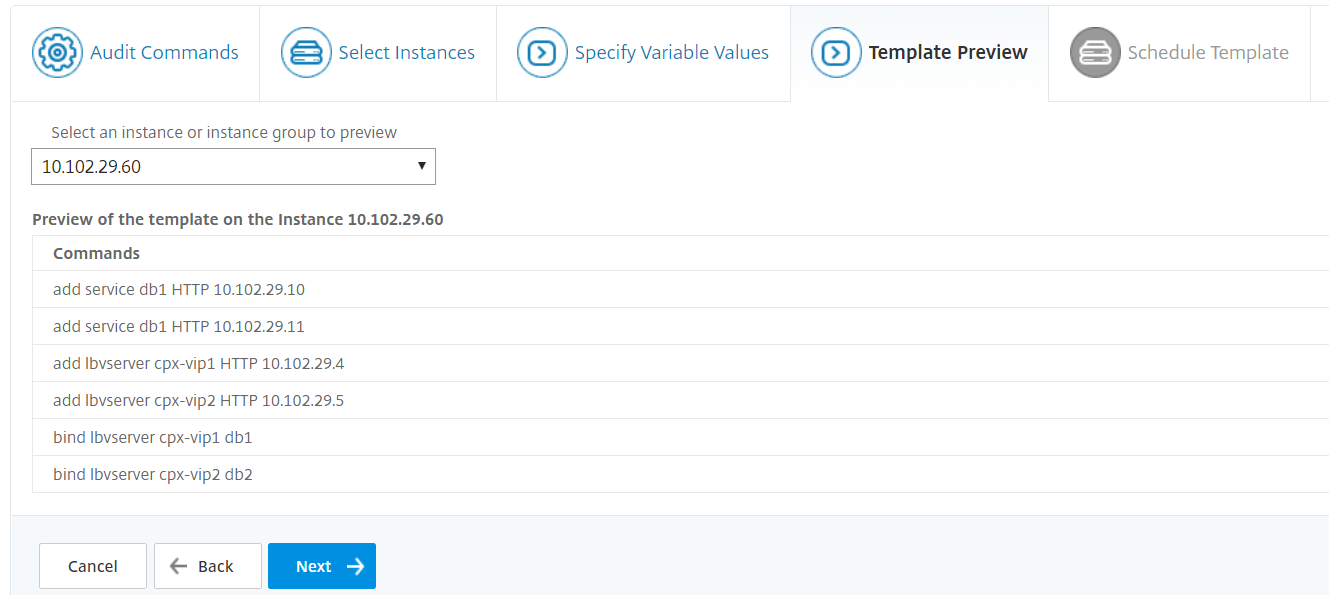The width and height of the screenshot is (1329, 595).
Task: Select the Template Preview tab
Action: pos(920,53)
